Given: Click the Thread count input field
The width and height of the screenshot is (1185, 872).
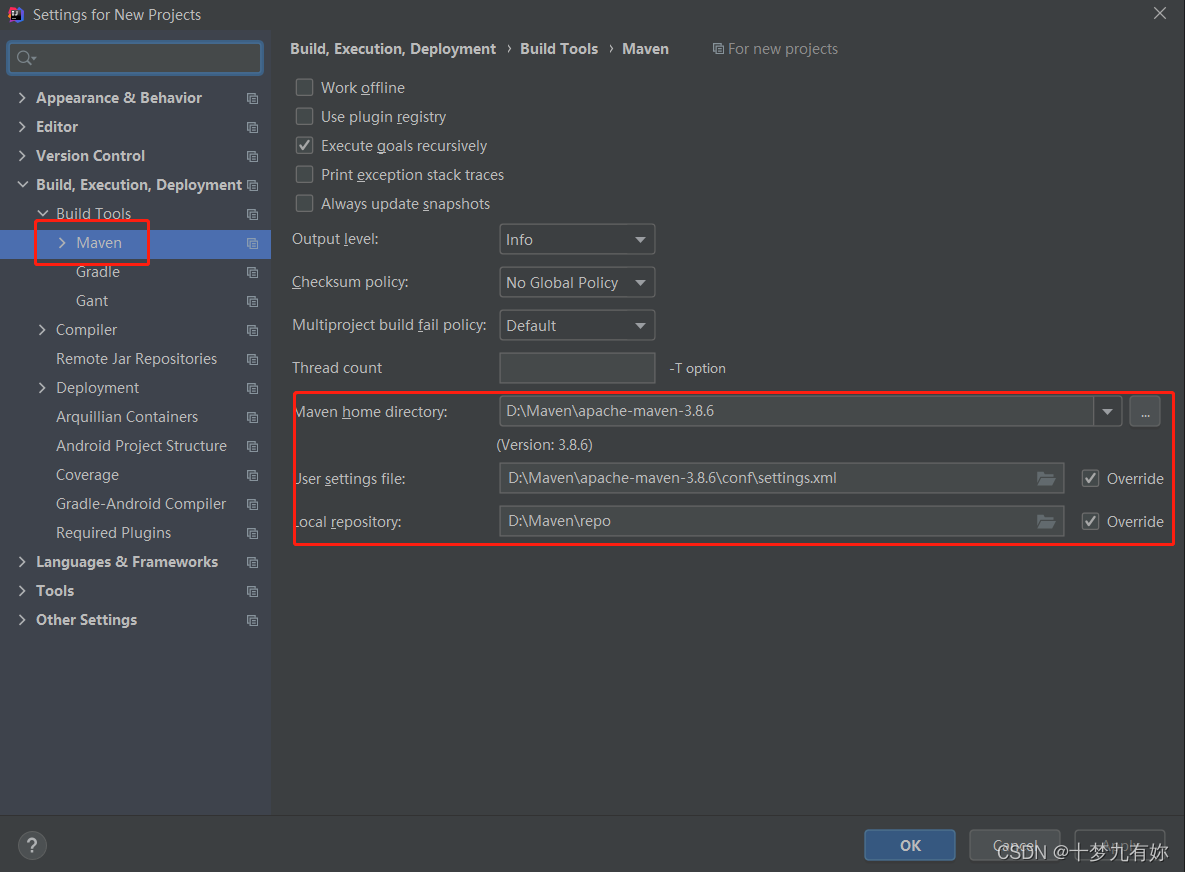Looking at the screenshot, I should pyautogui.click(x=577, y=368).
